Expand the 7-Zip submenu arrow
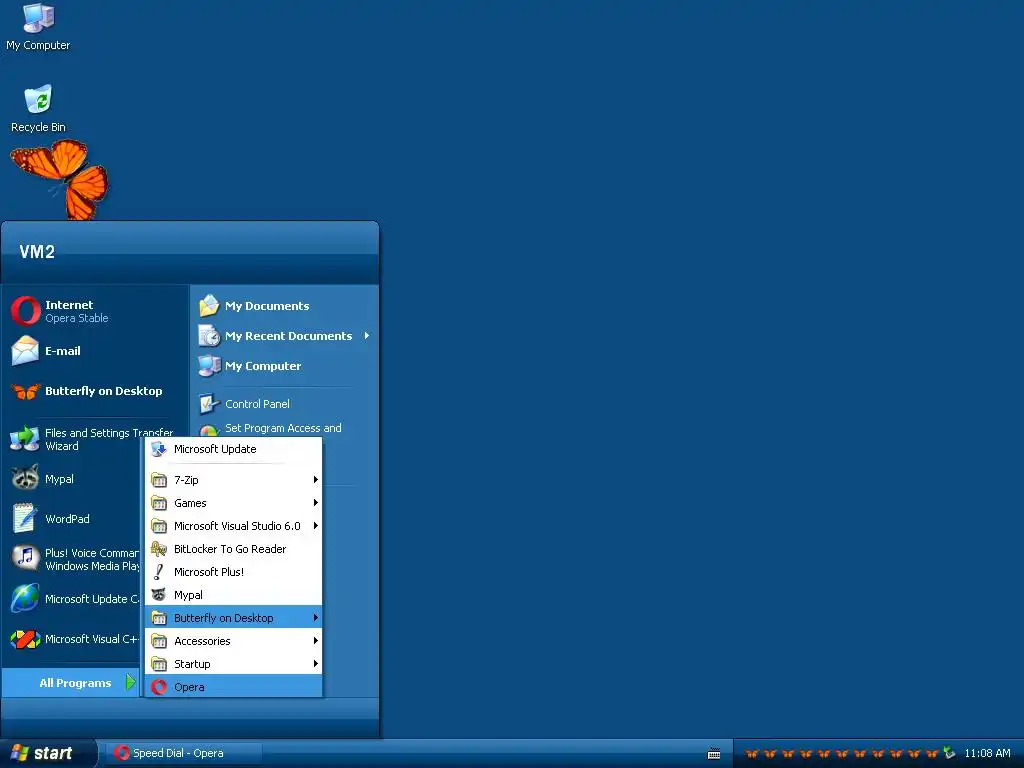 pos(315,480)
